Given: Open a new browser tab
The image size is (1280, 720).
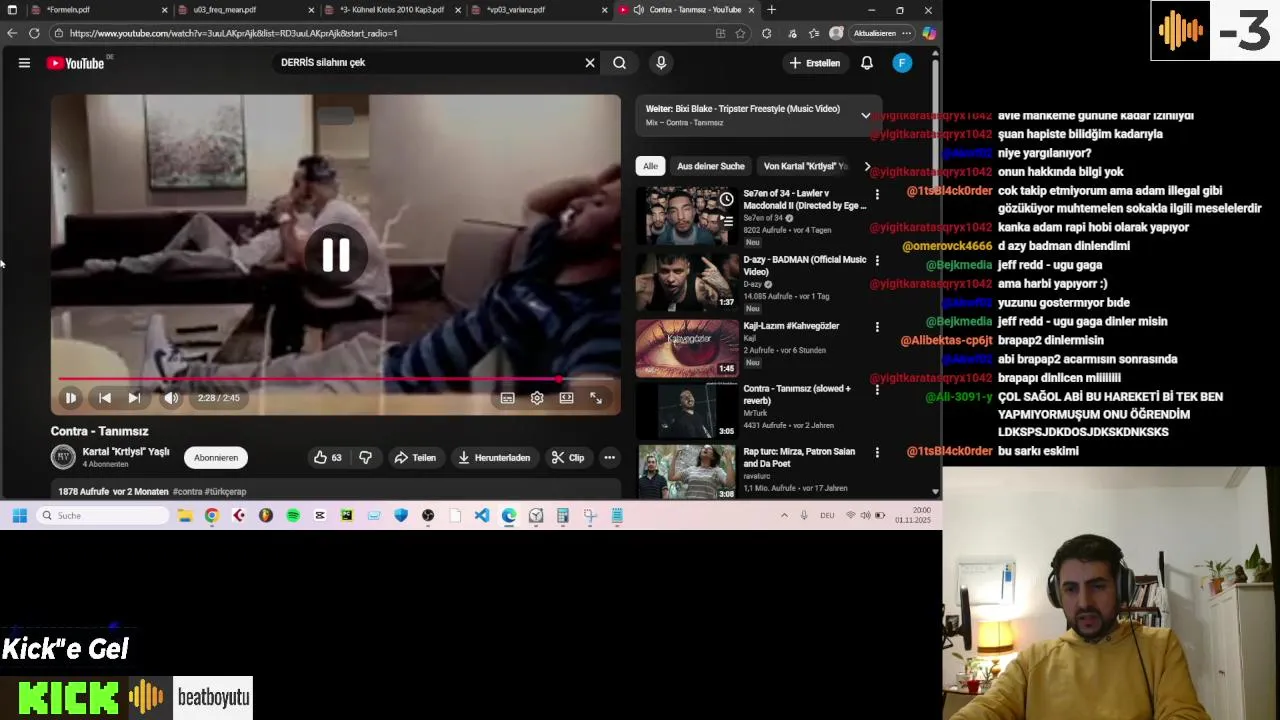Looking at the screenshot, I should 771,10.
